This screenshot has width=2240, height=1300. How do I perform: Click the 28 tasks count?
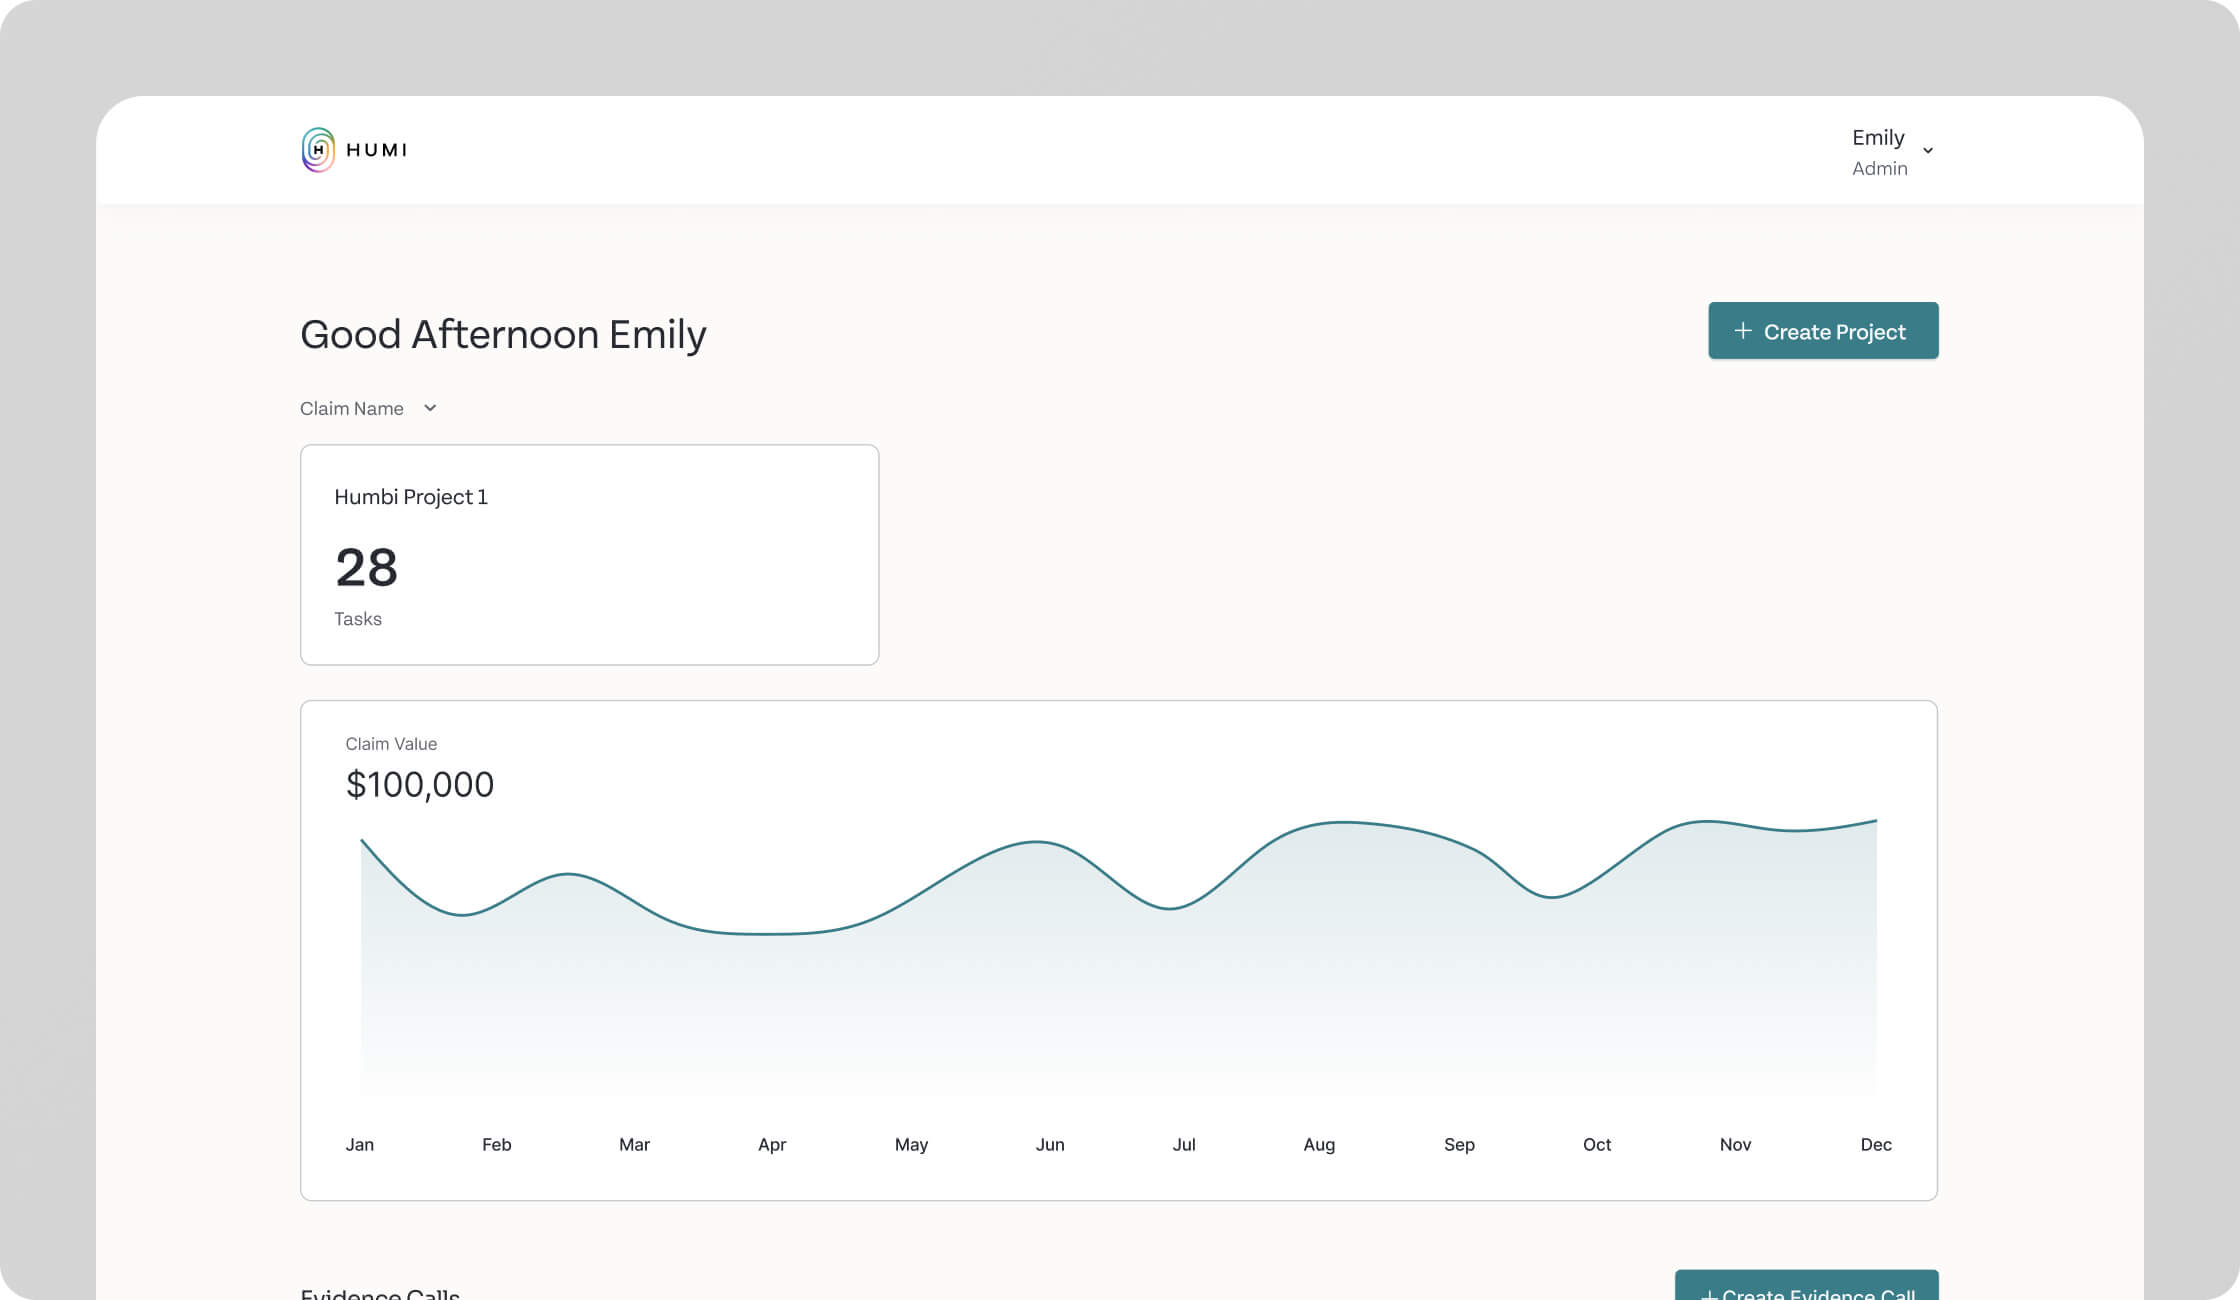click(x=366, y=568)
